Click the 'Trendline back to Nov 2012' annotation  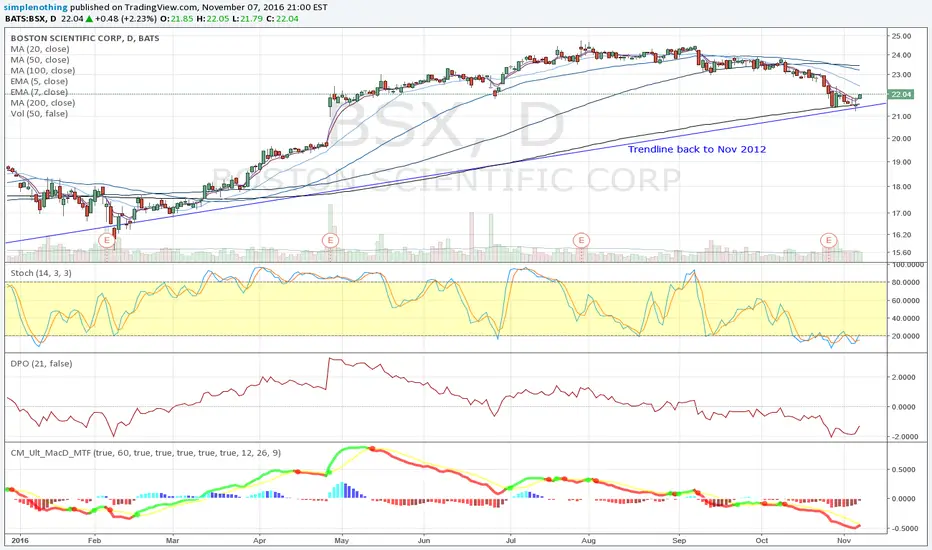[x=697, y=149]
